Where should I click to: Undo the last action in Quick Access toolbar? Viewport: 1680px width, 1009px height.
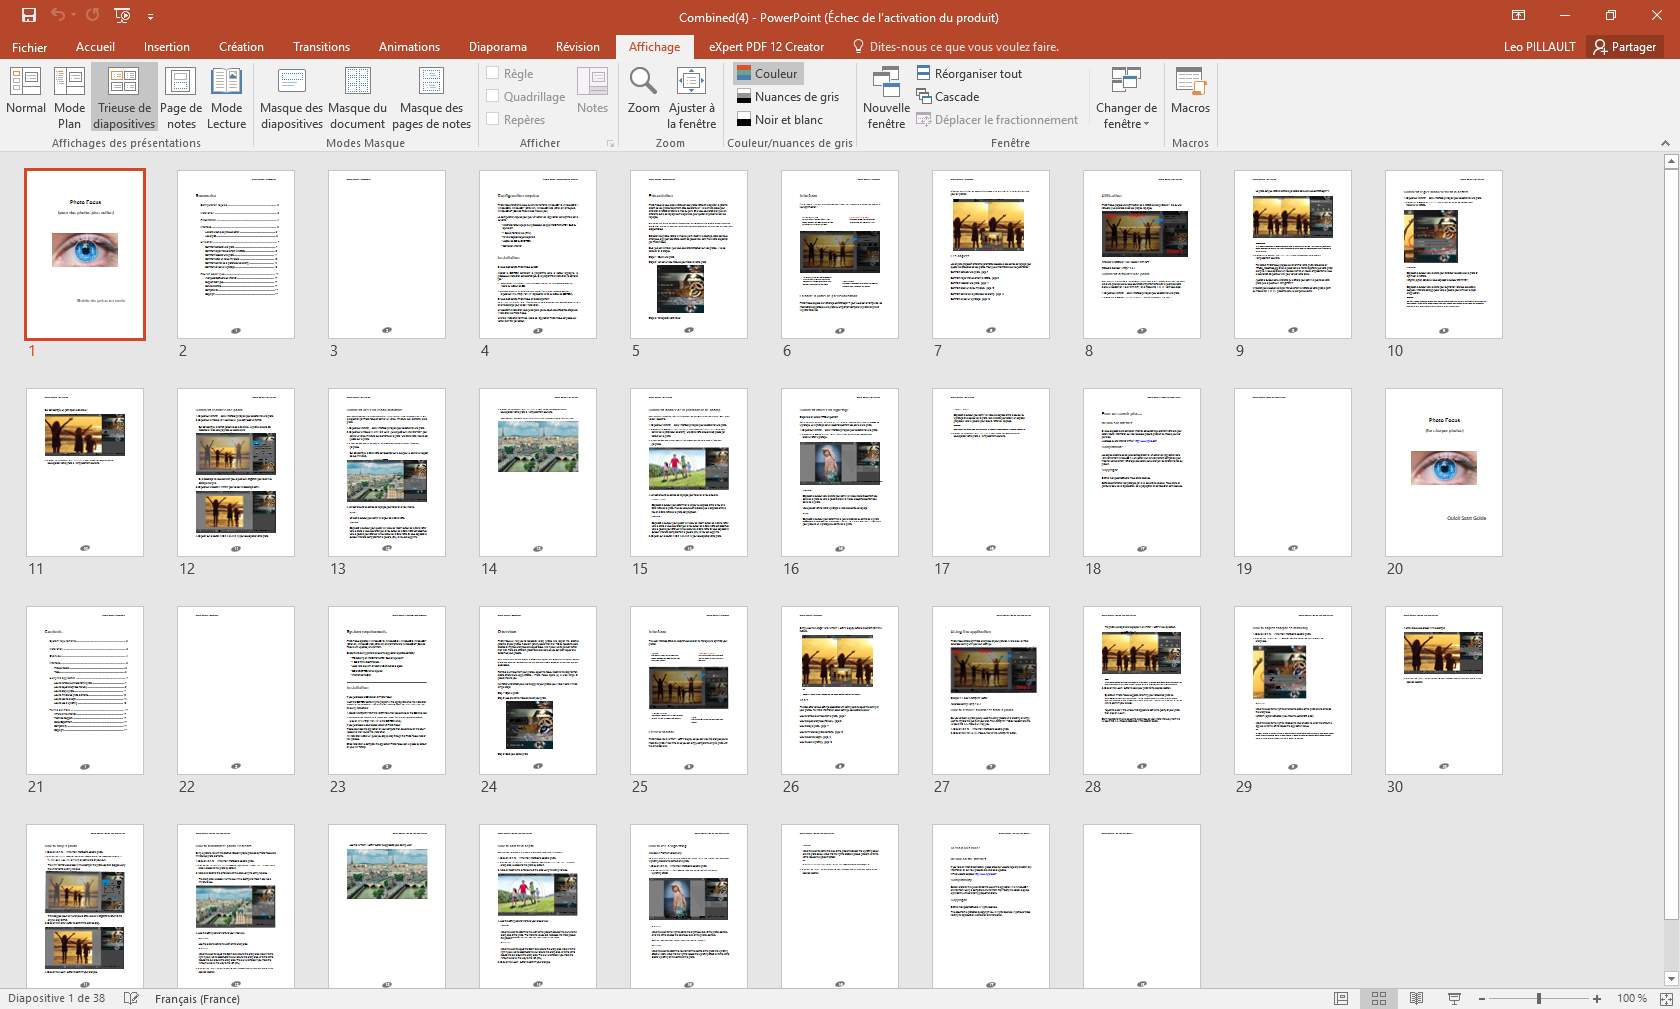click(x=58, y=15)
